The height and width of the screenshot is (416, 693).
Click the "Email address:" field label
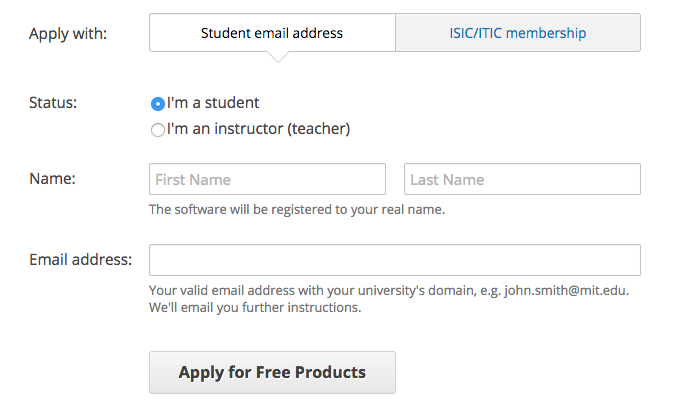click(x=80, y=260)
